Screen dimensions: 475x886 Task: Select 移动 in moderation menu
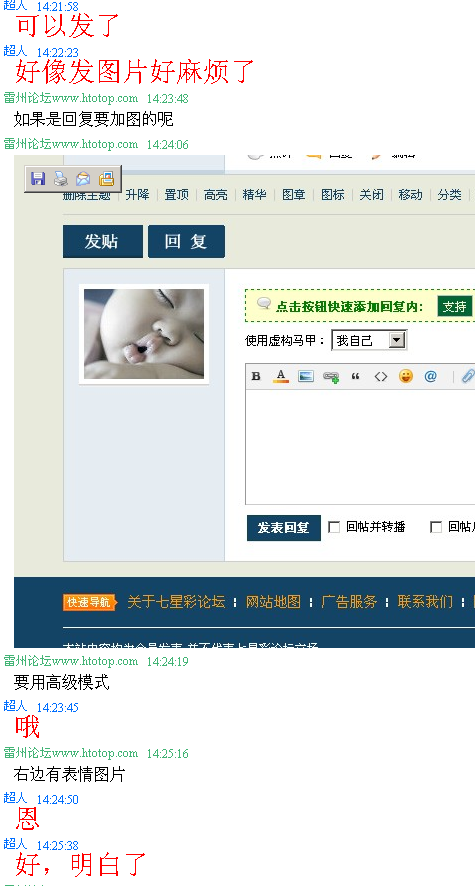click(410, 195)
